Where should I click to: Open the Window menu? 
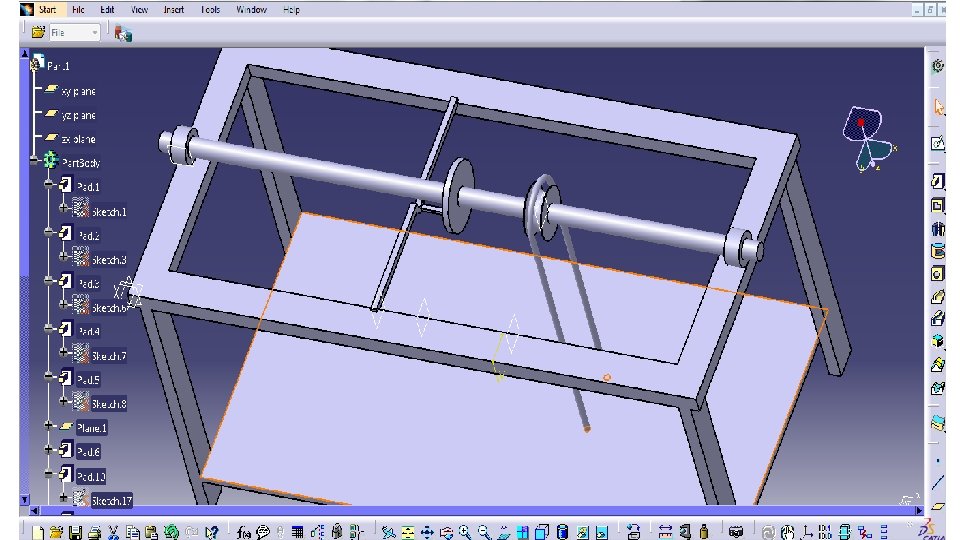pyautogui.click(x=251, y=10)
